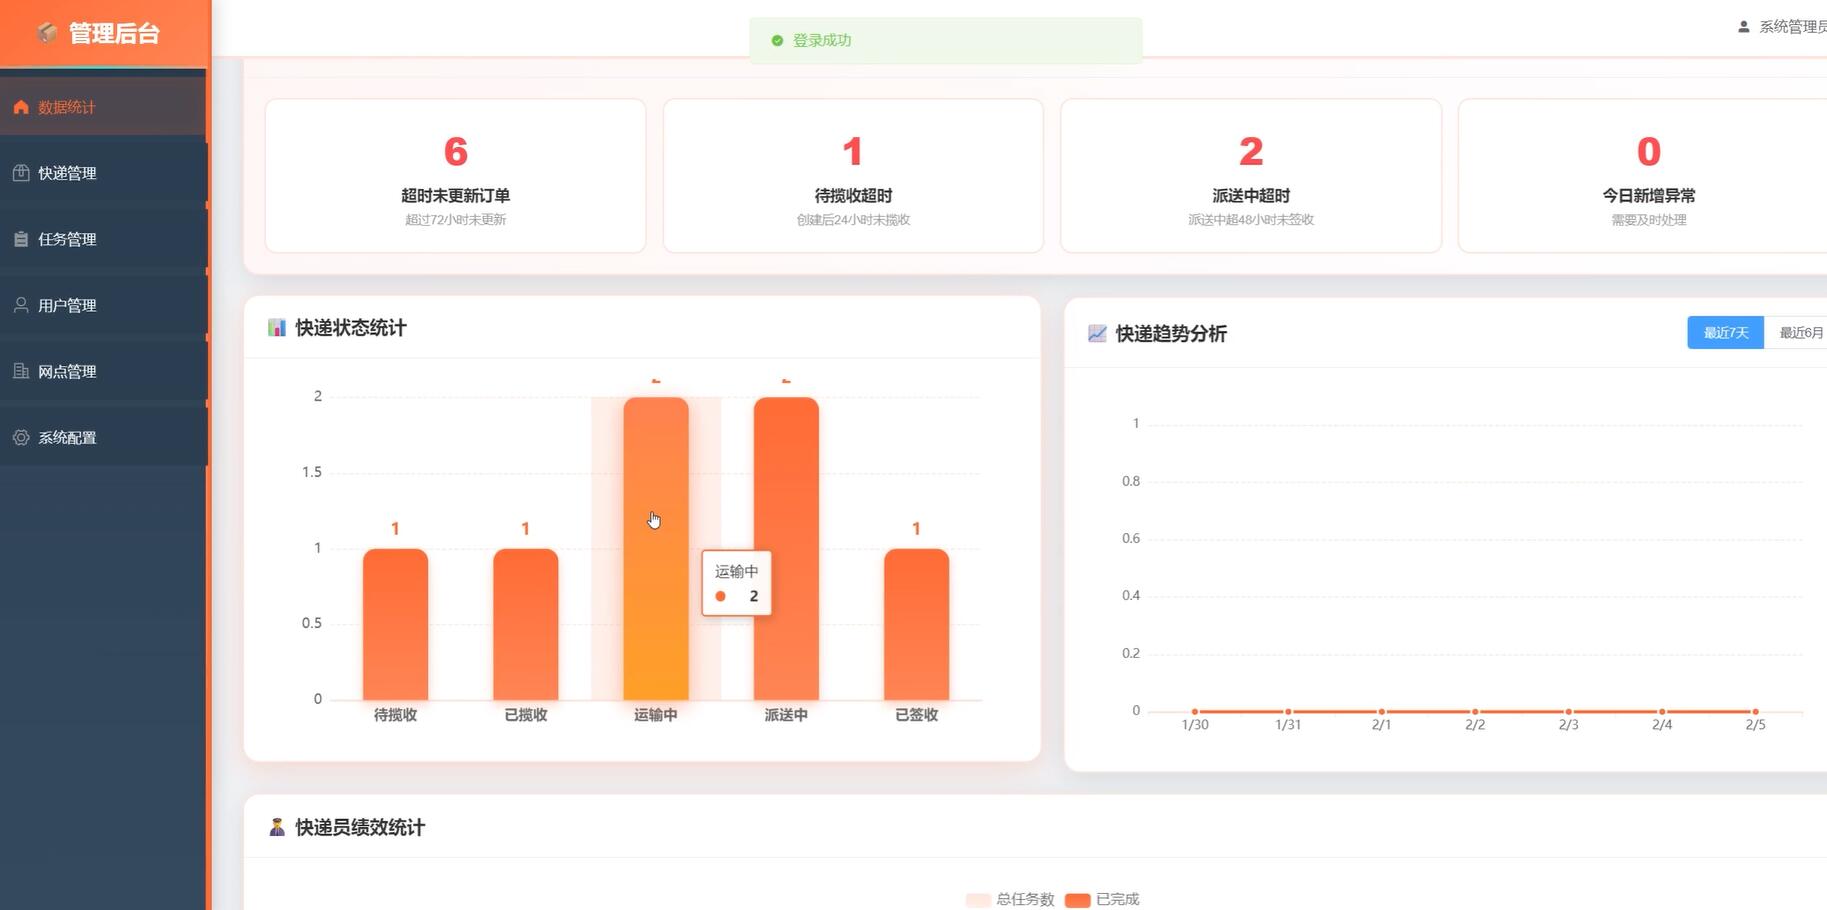Viewport: 1827px width, 910px height.
Task: Click the user avatar icon beside 系统管理员
Action: pos(1744,27)
